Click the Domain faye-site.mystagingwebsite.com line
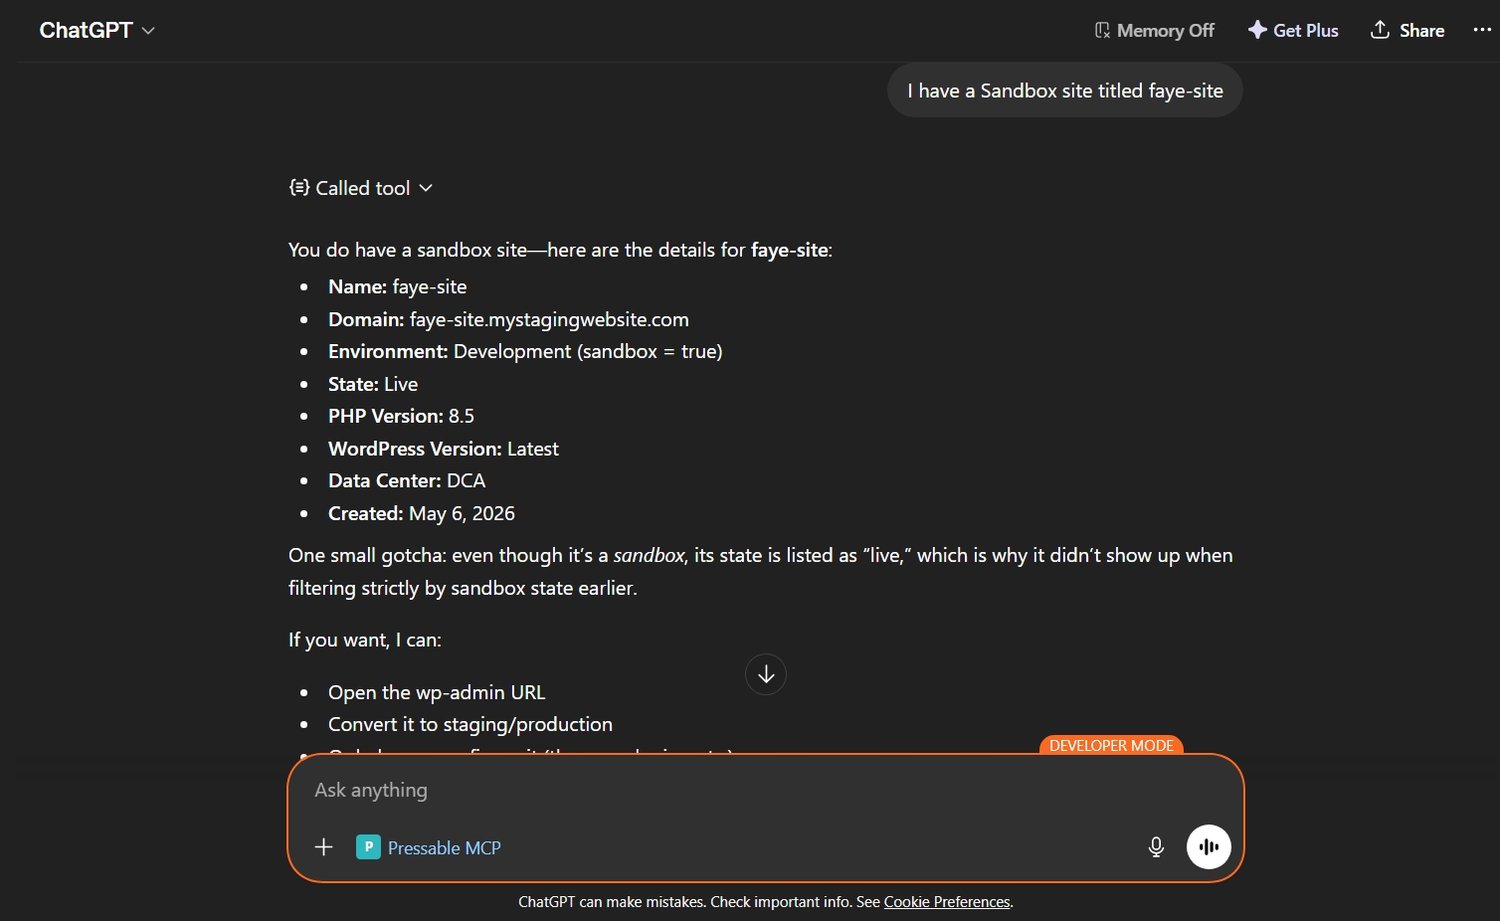 tap(508, 319)
